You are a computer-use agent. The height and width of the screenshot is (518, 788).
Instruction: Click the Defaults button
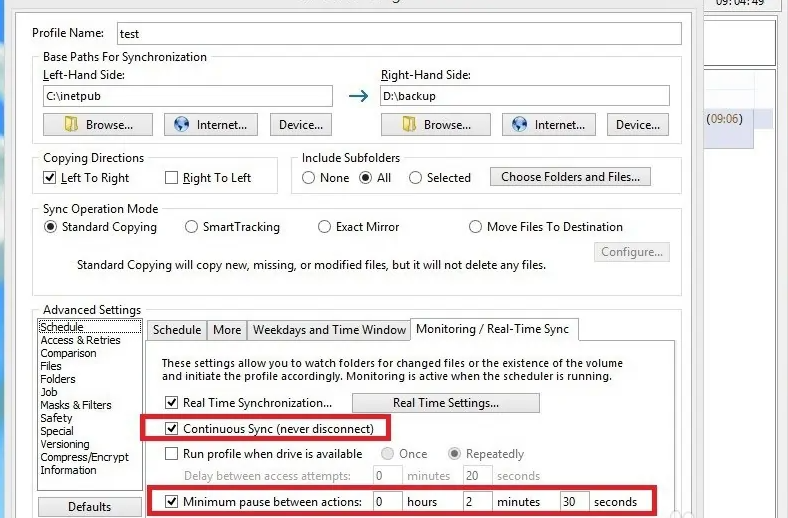pyautogui.click(x=89, y=506)
